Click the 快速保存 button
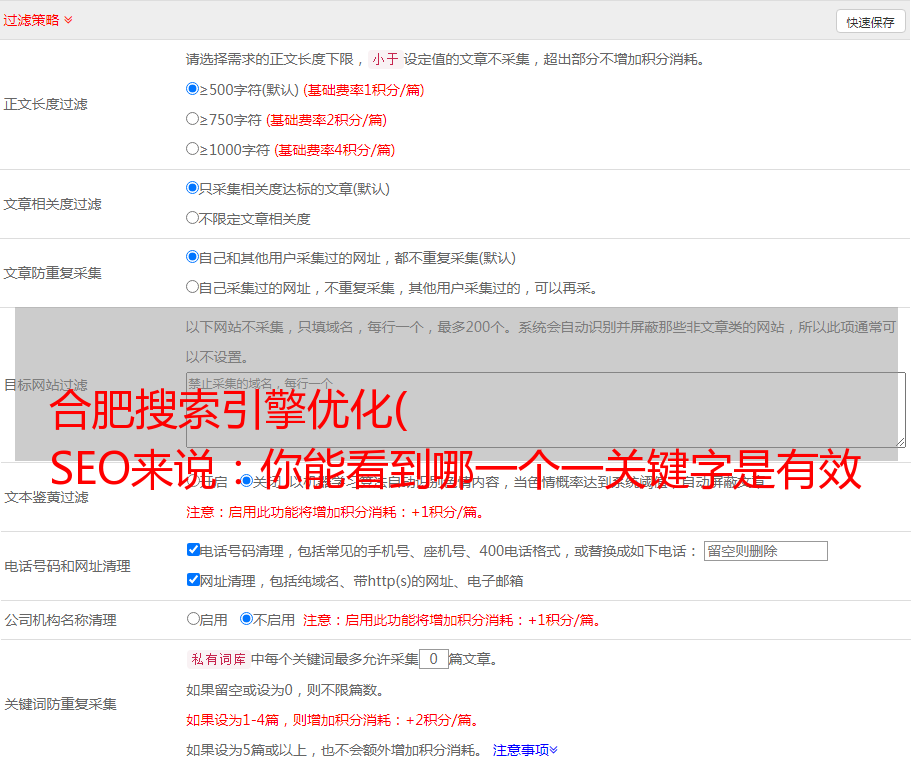This screenshot has width=912, height=768. pos(870,22)
